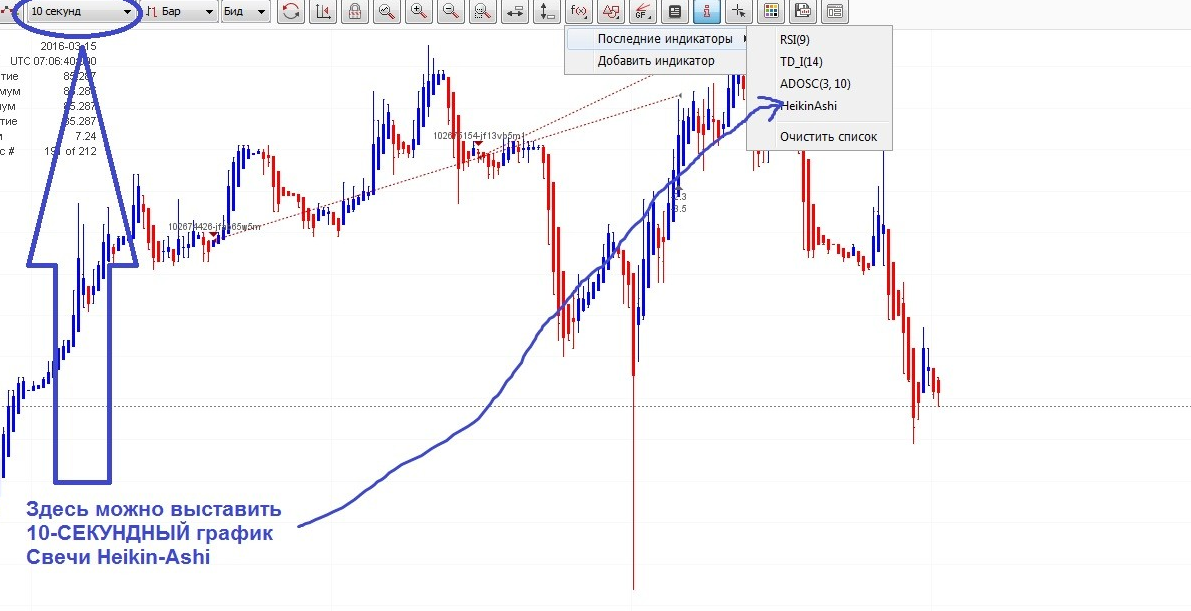Click the zoom to area icon
The width and height of the screenshot is (1191, 611).
(483, 12)
